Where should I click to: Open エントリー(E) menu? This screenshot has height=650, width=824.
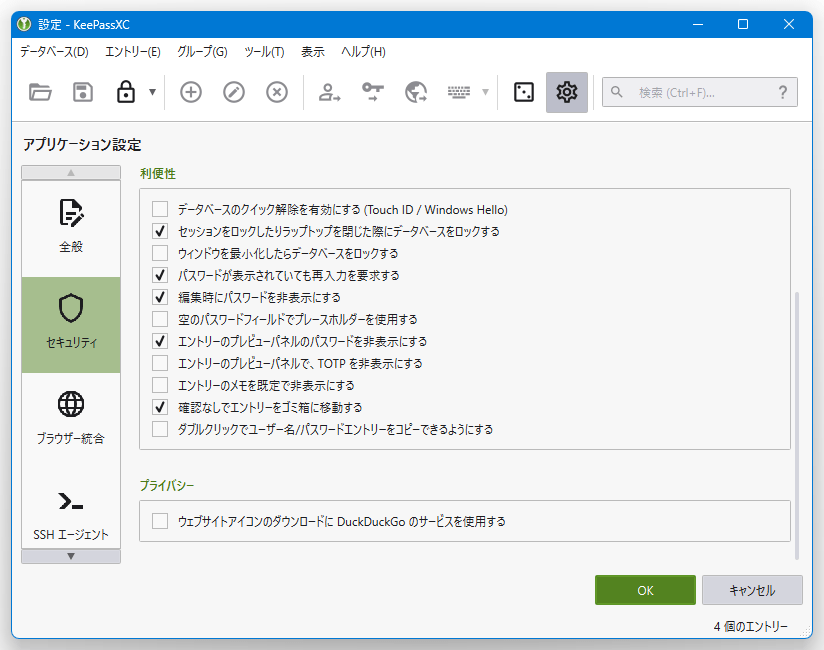pyautogui.click(x=132, y=51)
